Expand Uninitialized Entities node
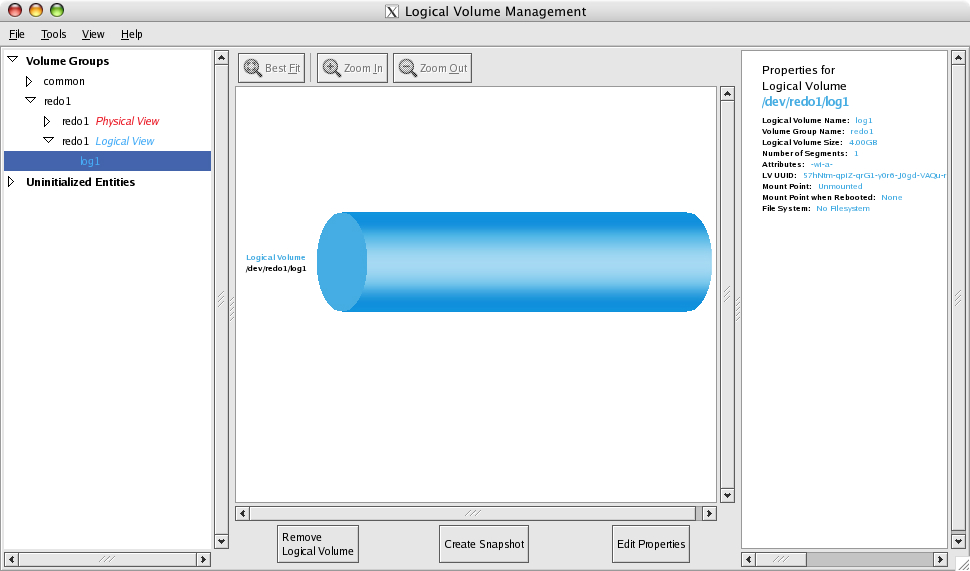Screen dimensions: 970x571 pyautogui.click(x=12, y=182)
